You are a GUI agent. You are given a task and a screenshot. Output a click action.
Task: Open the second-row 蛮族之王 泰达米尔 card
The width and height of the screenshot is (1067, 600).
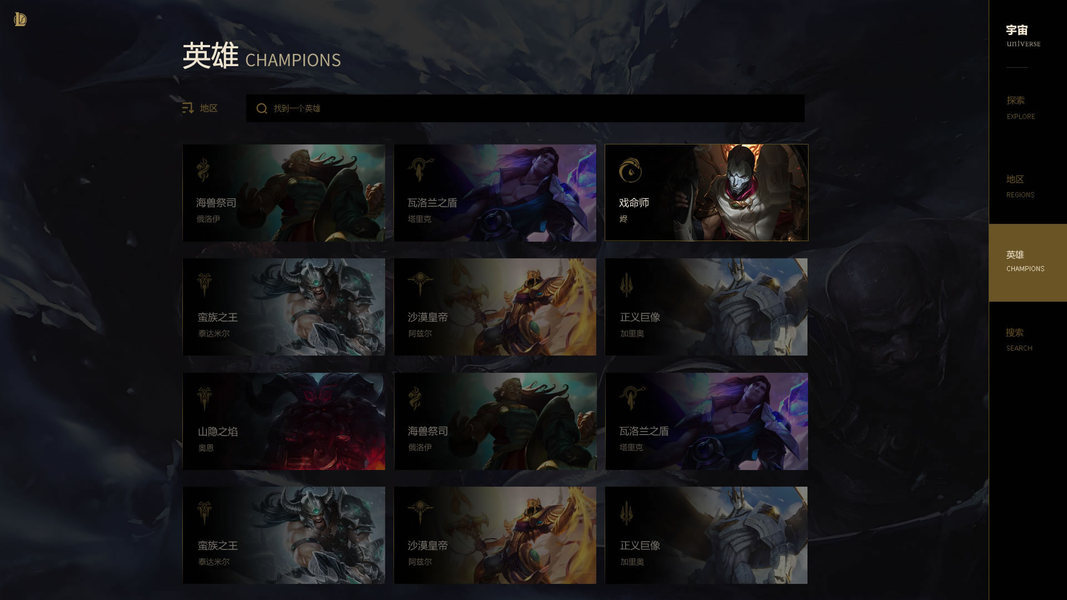[x=284, y=307]
